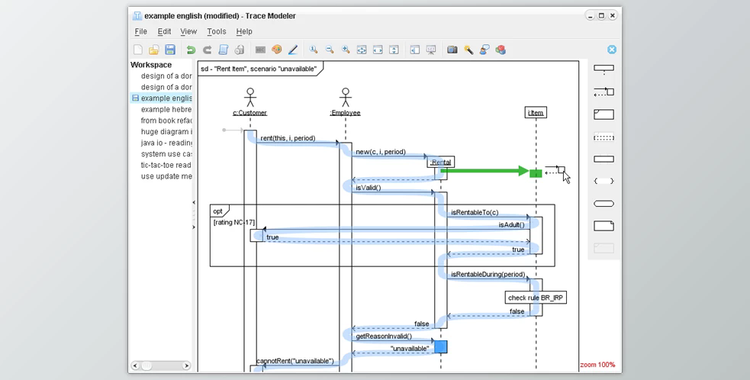Open the View menu

188,32
